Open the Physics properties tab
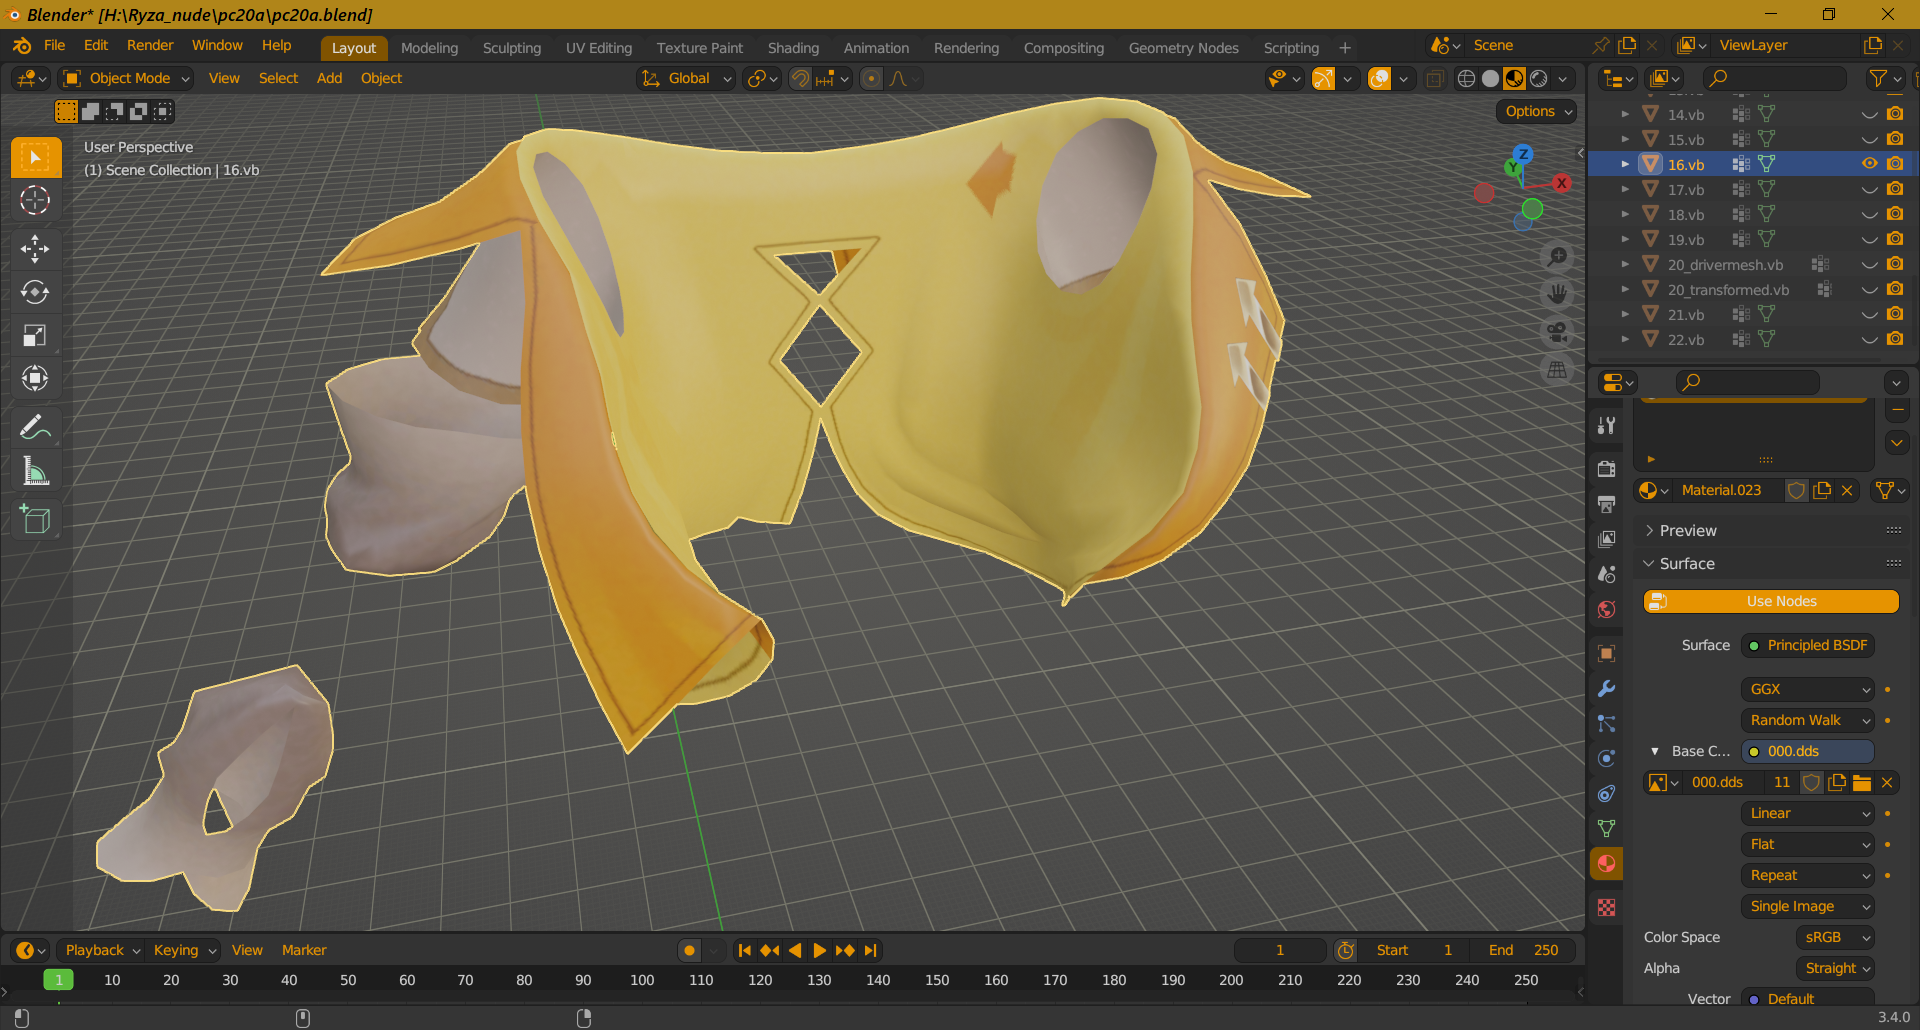 point(1606,758)
